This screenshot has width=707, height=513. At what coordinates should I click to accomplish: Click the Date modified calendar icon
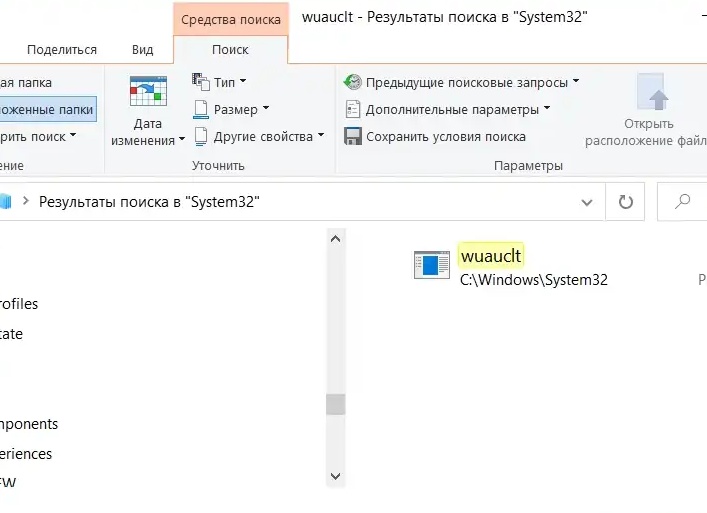(x=148, y=91)
